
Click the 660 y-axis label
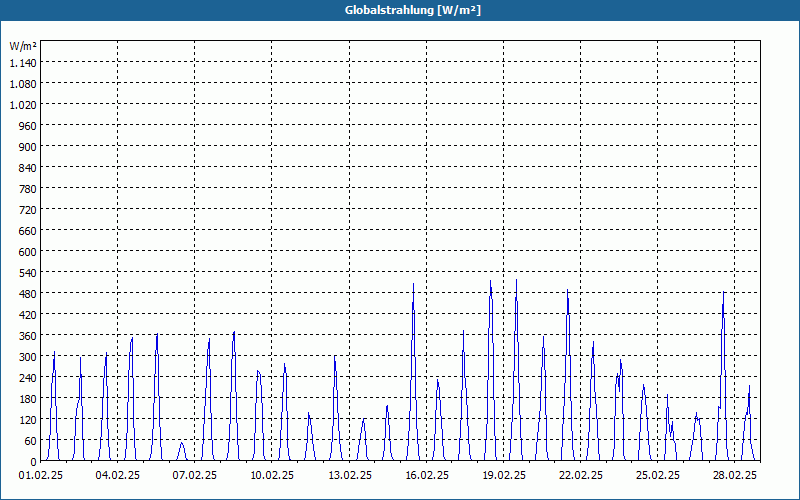[x=28, y=231]
